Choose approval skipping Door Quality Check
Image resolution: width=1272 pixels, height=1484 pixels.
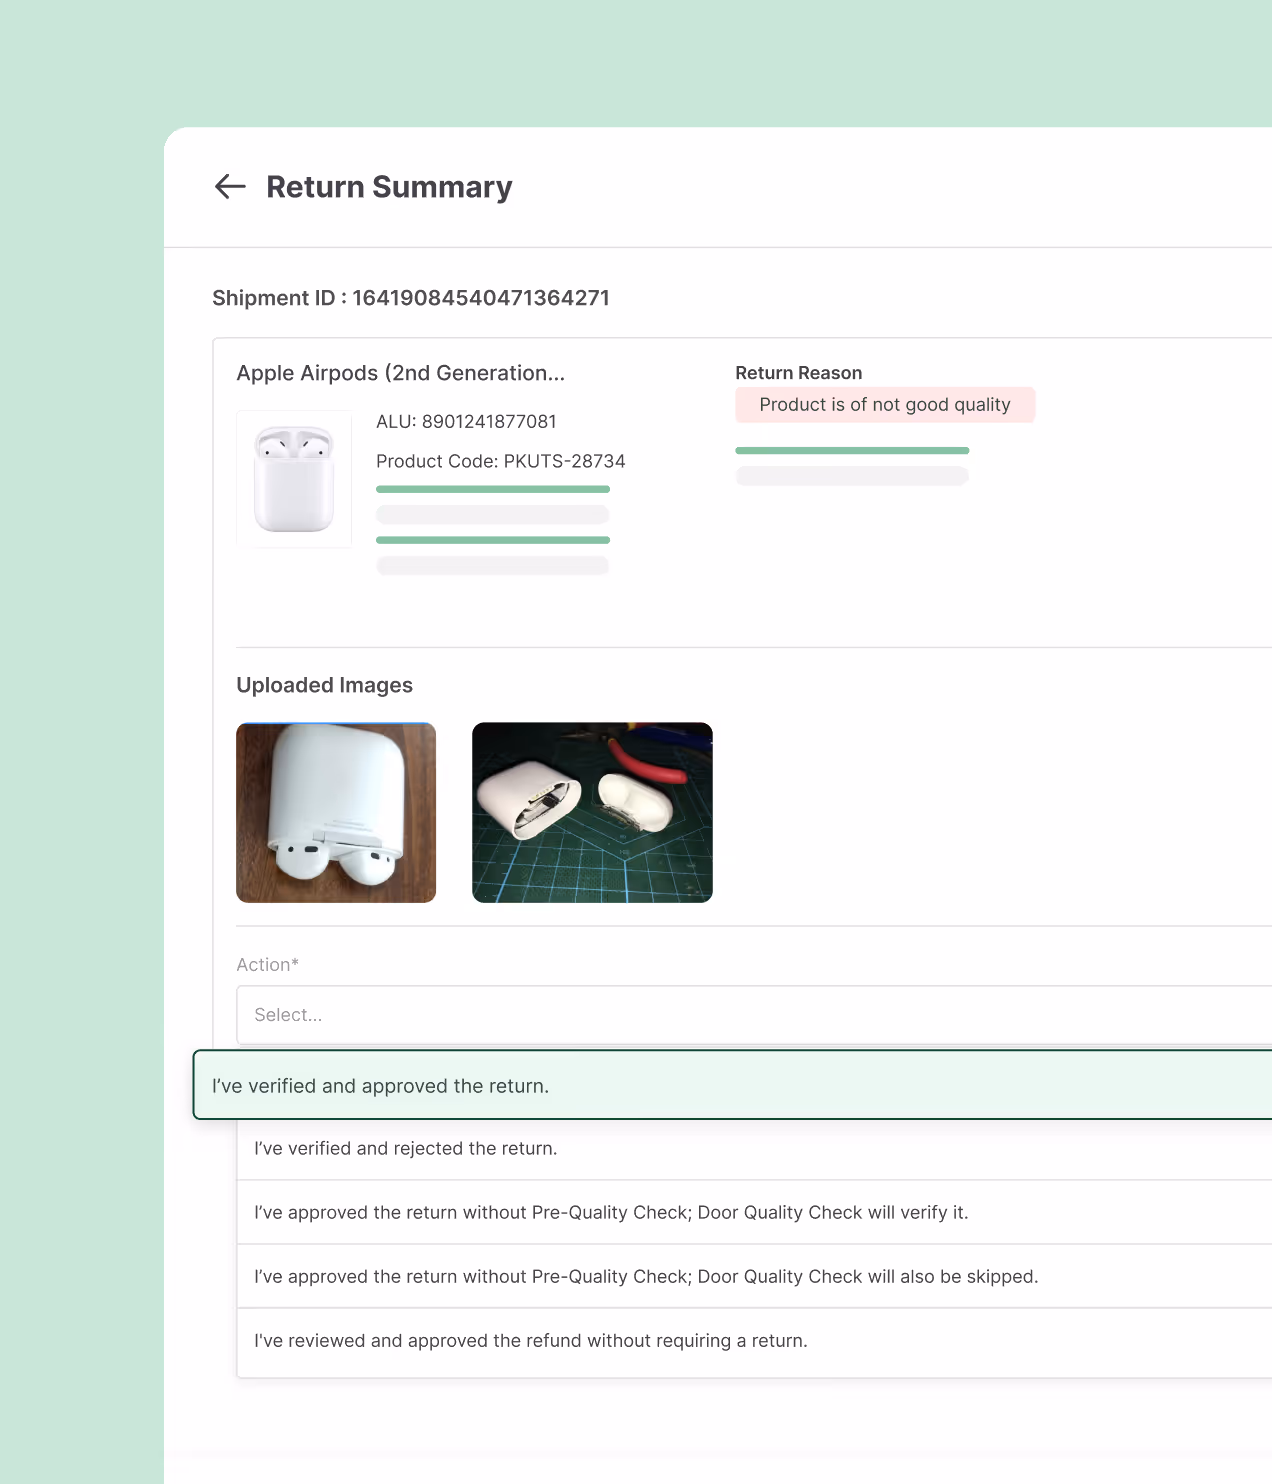tap(646, 1276)
